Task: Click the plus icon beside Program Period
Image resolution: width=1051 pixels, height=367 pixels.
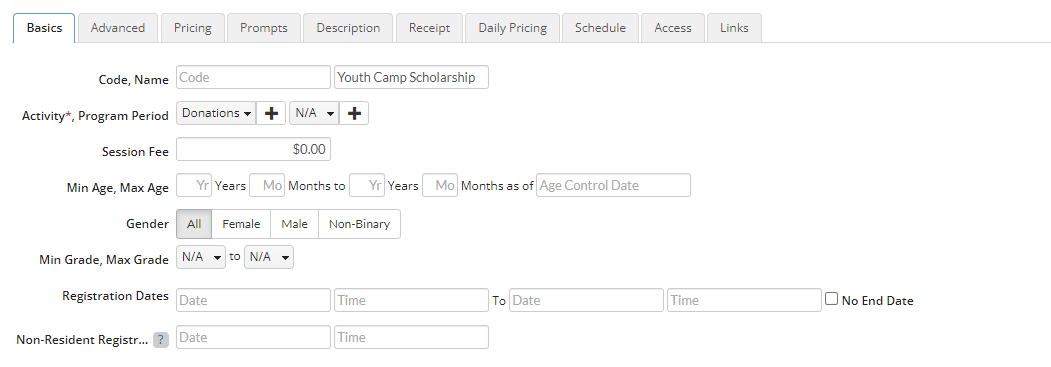Action: click(x=354, y=114)
